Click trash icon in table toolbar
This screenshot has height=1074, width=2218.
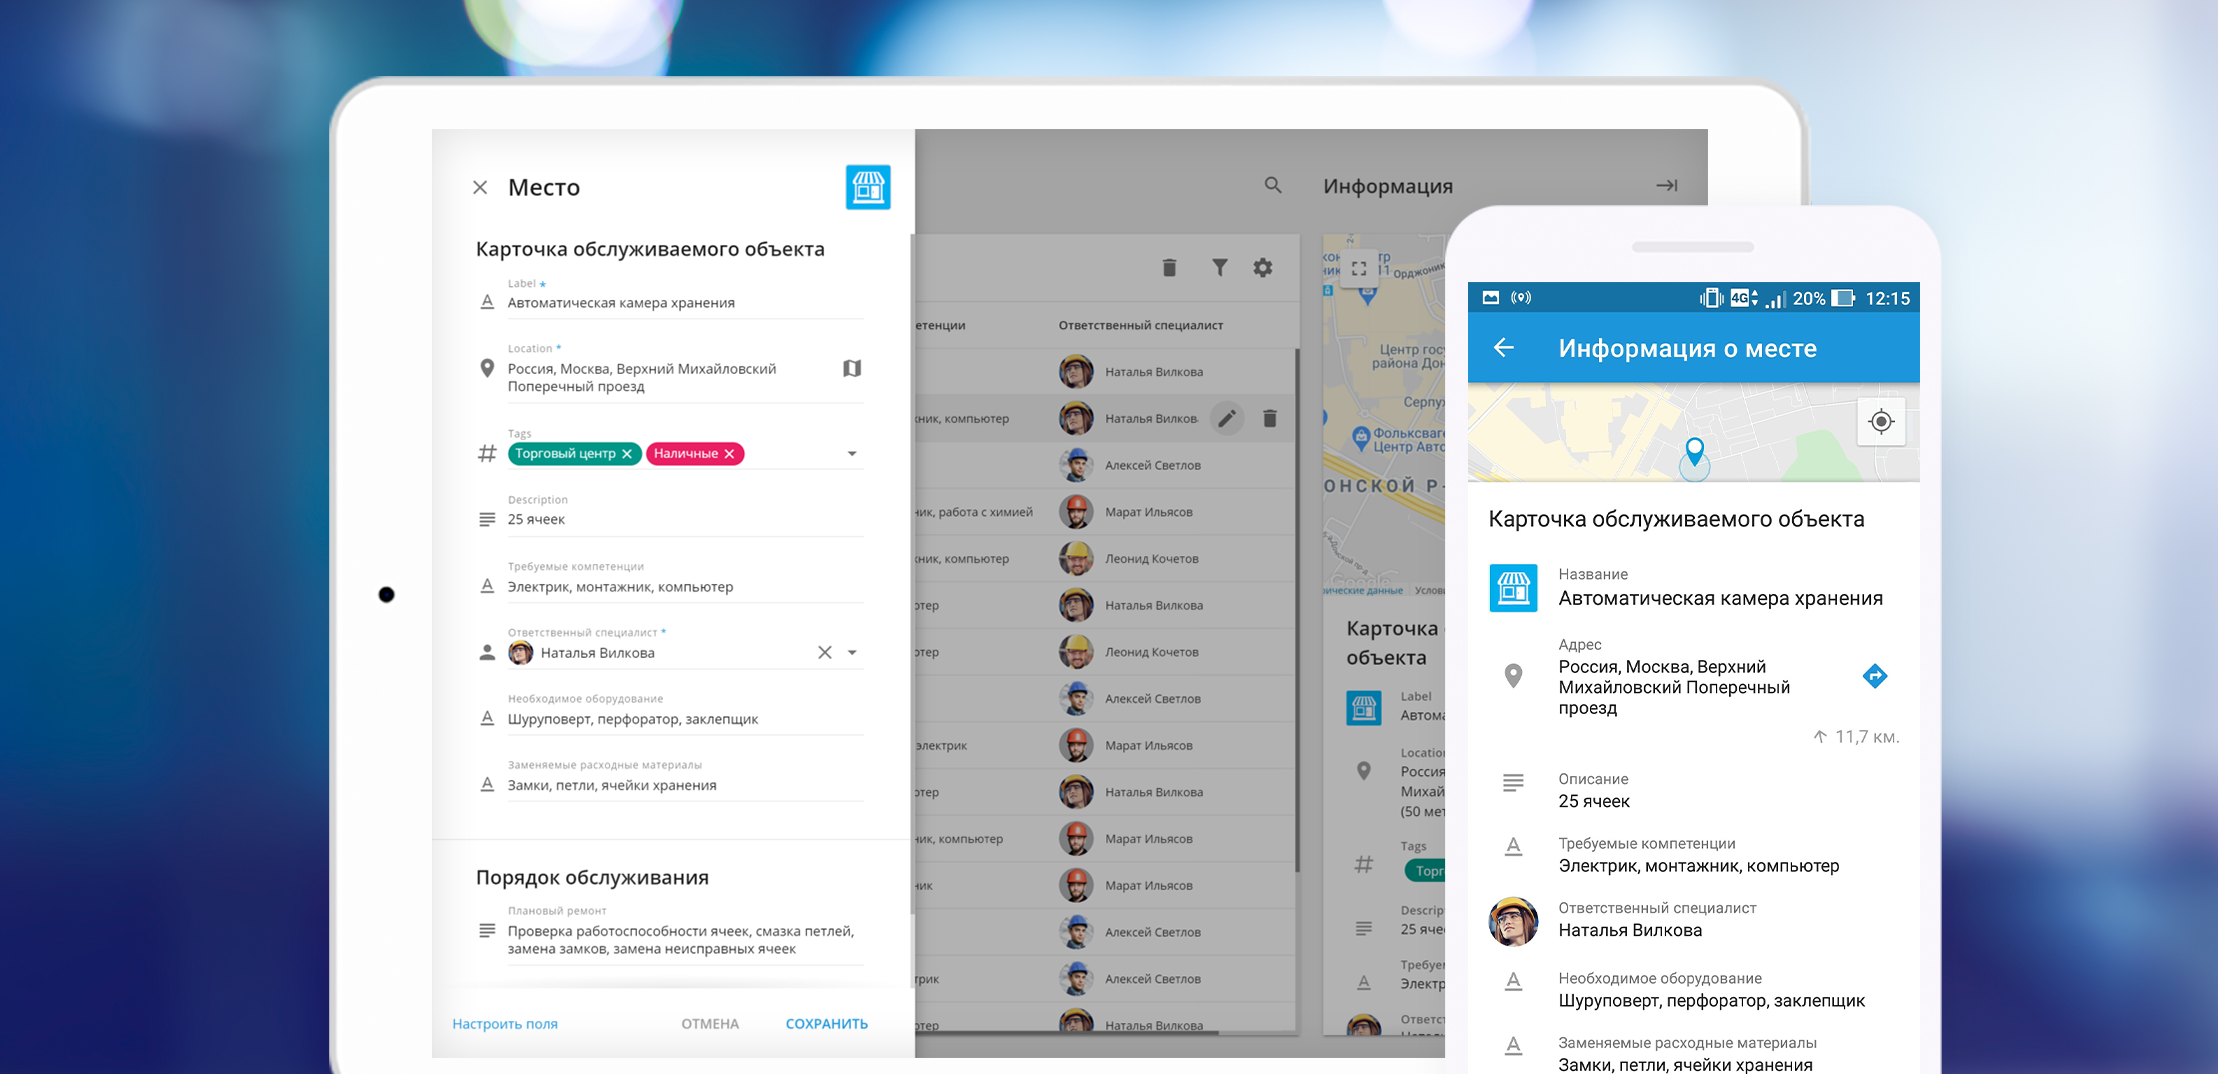pos(1169,267)
